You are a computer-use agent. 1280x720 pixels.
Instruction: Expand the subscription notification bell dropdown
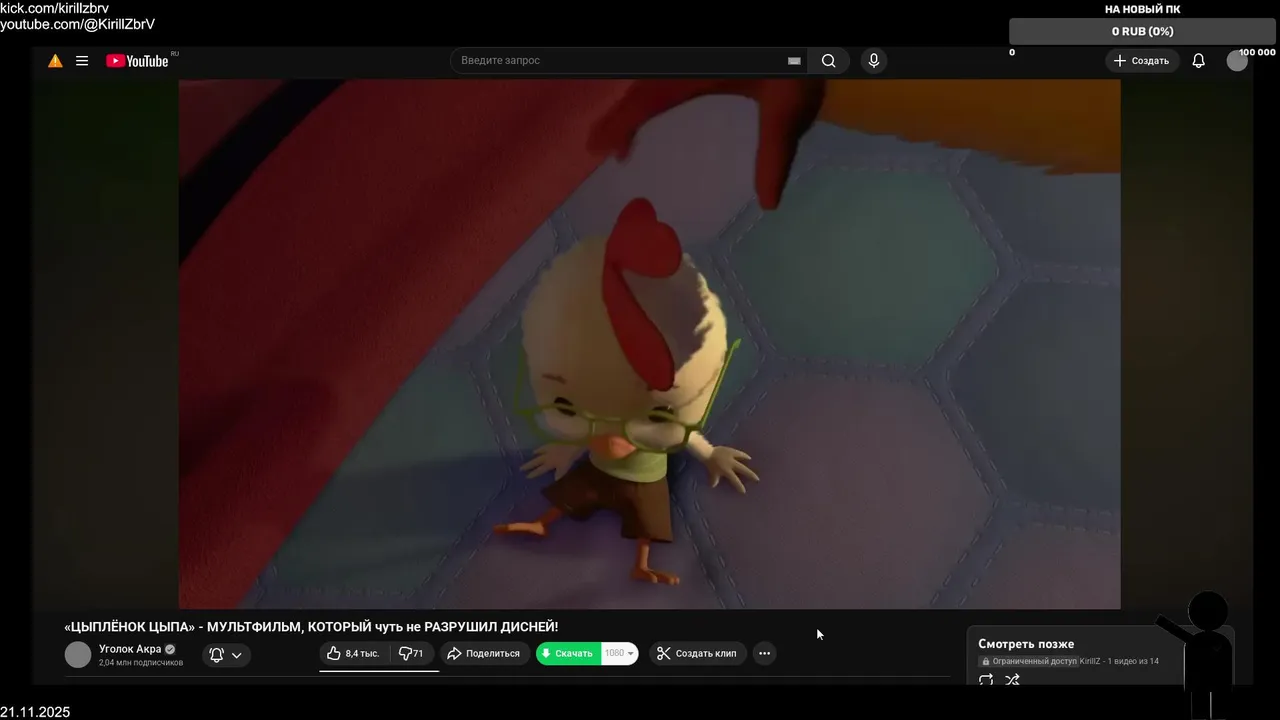(226, 655)
